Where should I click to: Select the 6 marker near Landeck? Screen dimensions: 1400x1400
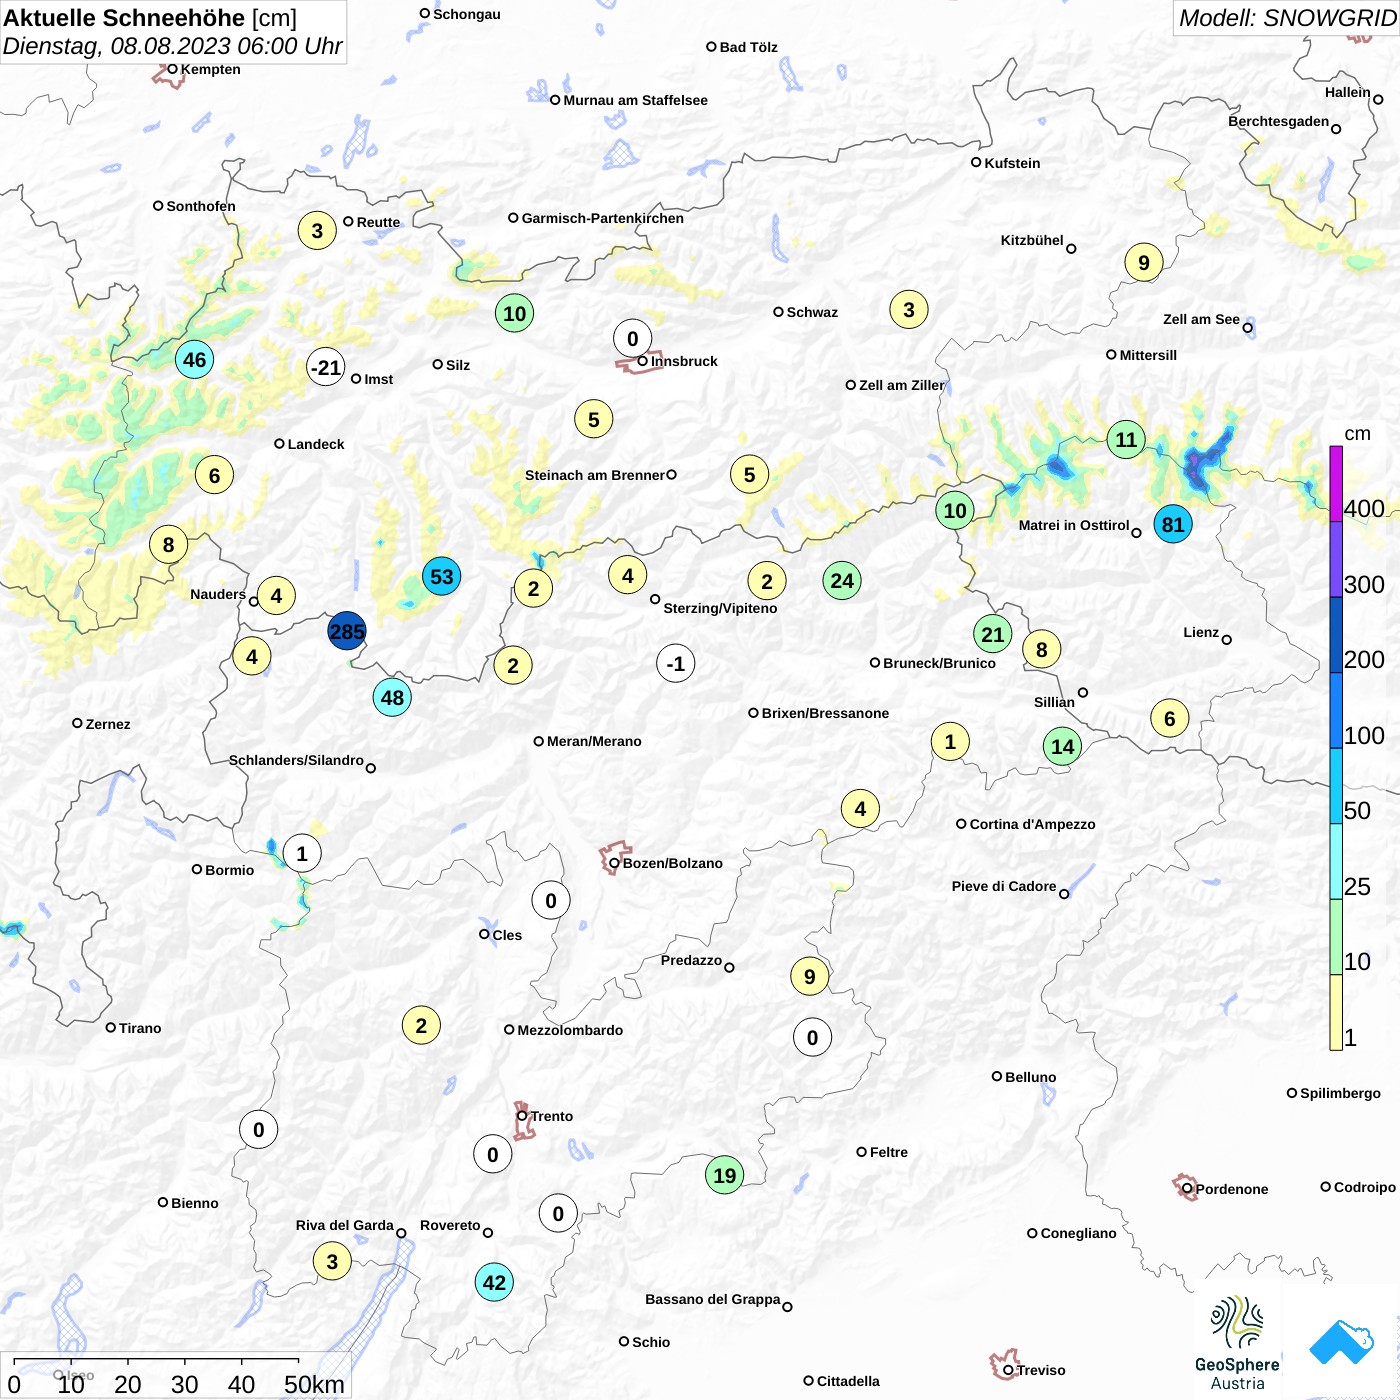point(214,475)
